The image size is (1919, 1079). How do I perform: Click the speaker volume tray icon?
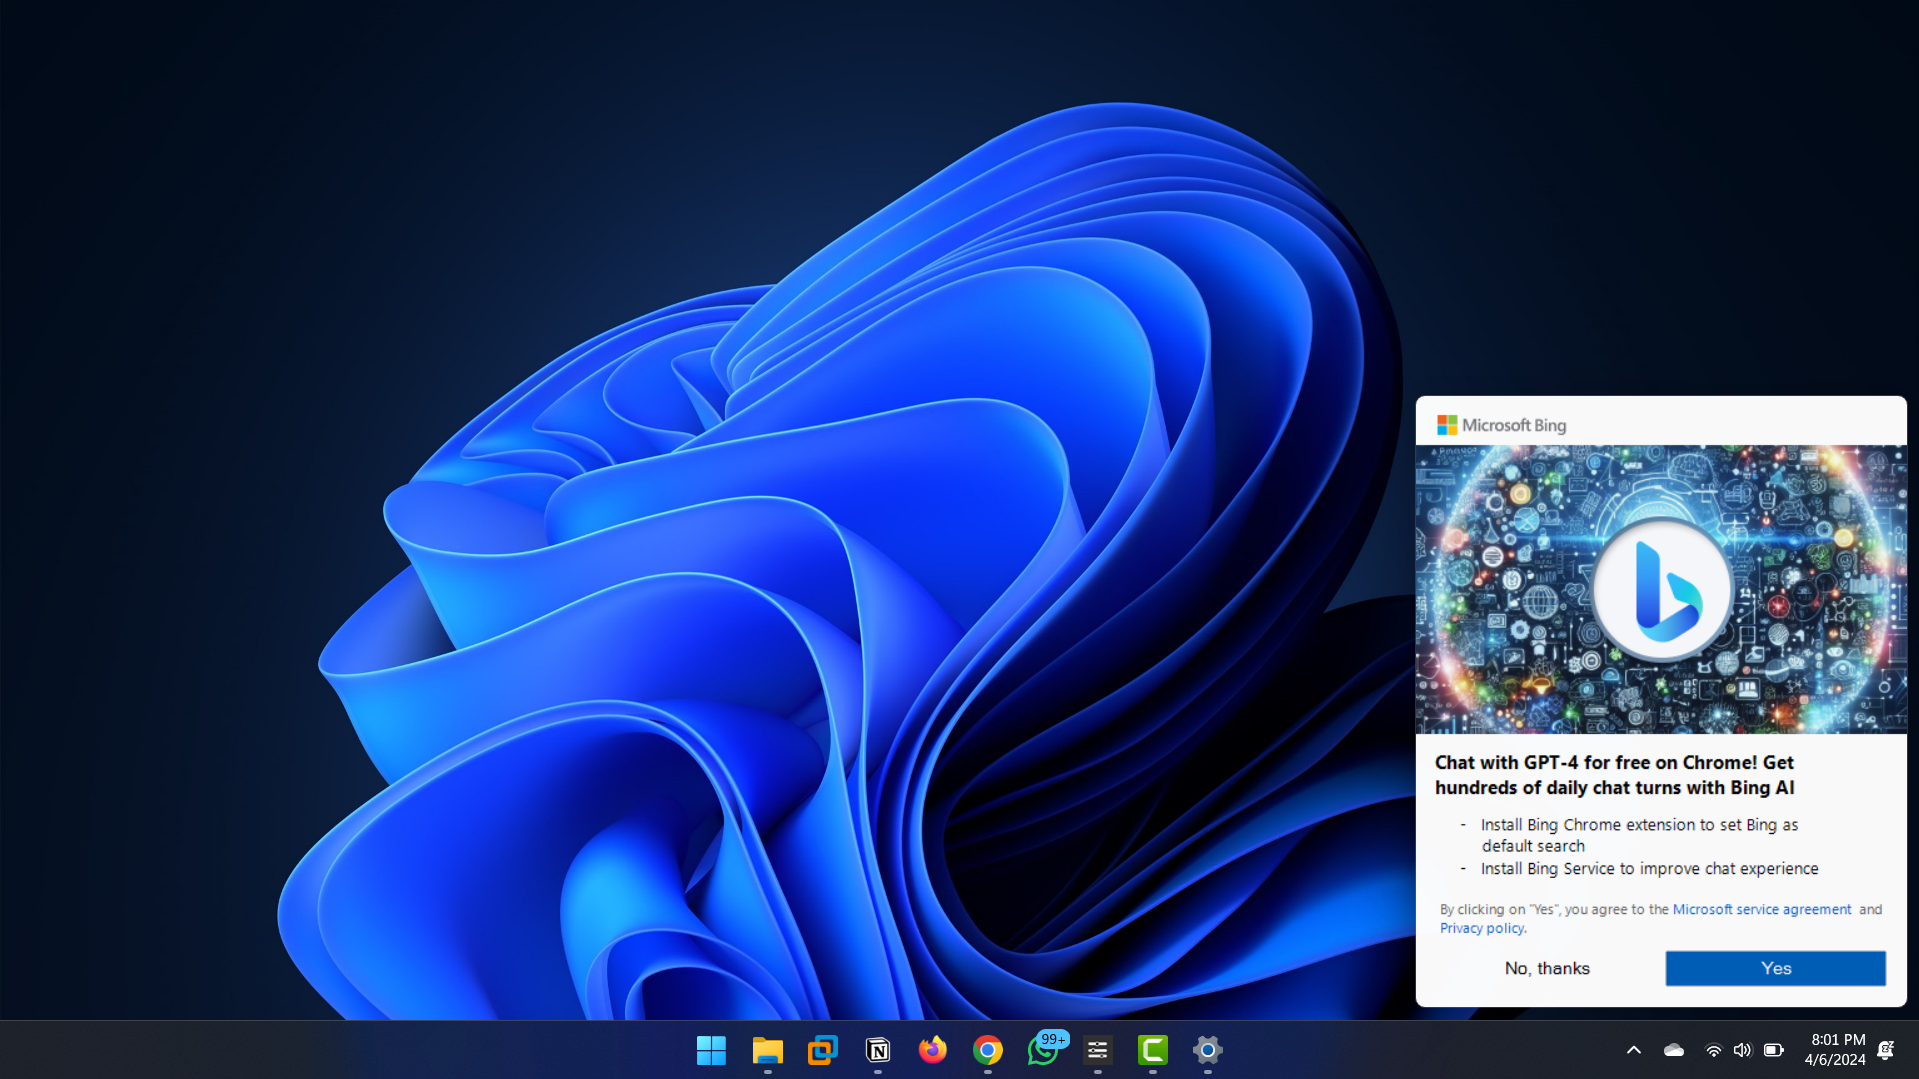coord(1742,1050)
